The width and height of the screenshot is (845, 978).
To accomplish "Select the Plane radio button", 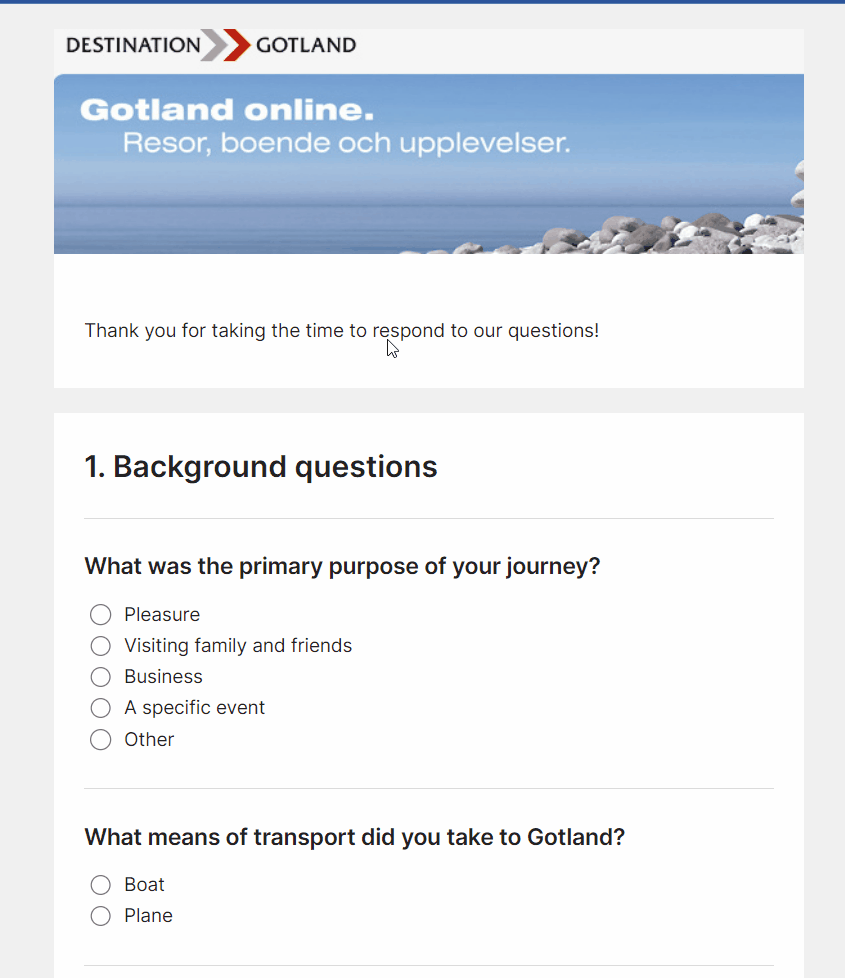I will coord(100,916).
